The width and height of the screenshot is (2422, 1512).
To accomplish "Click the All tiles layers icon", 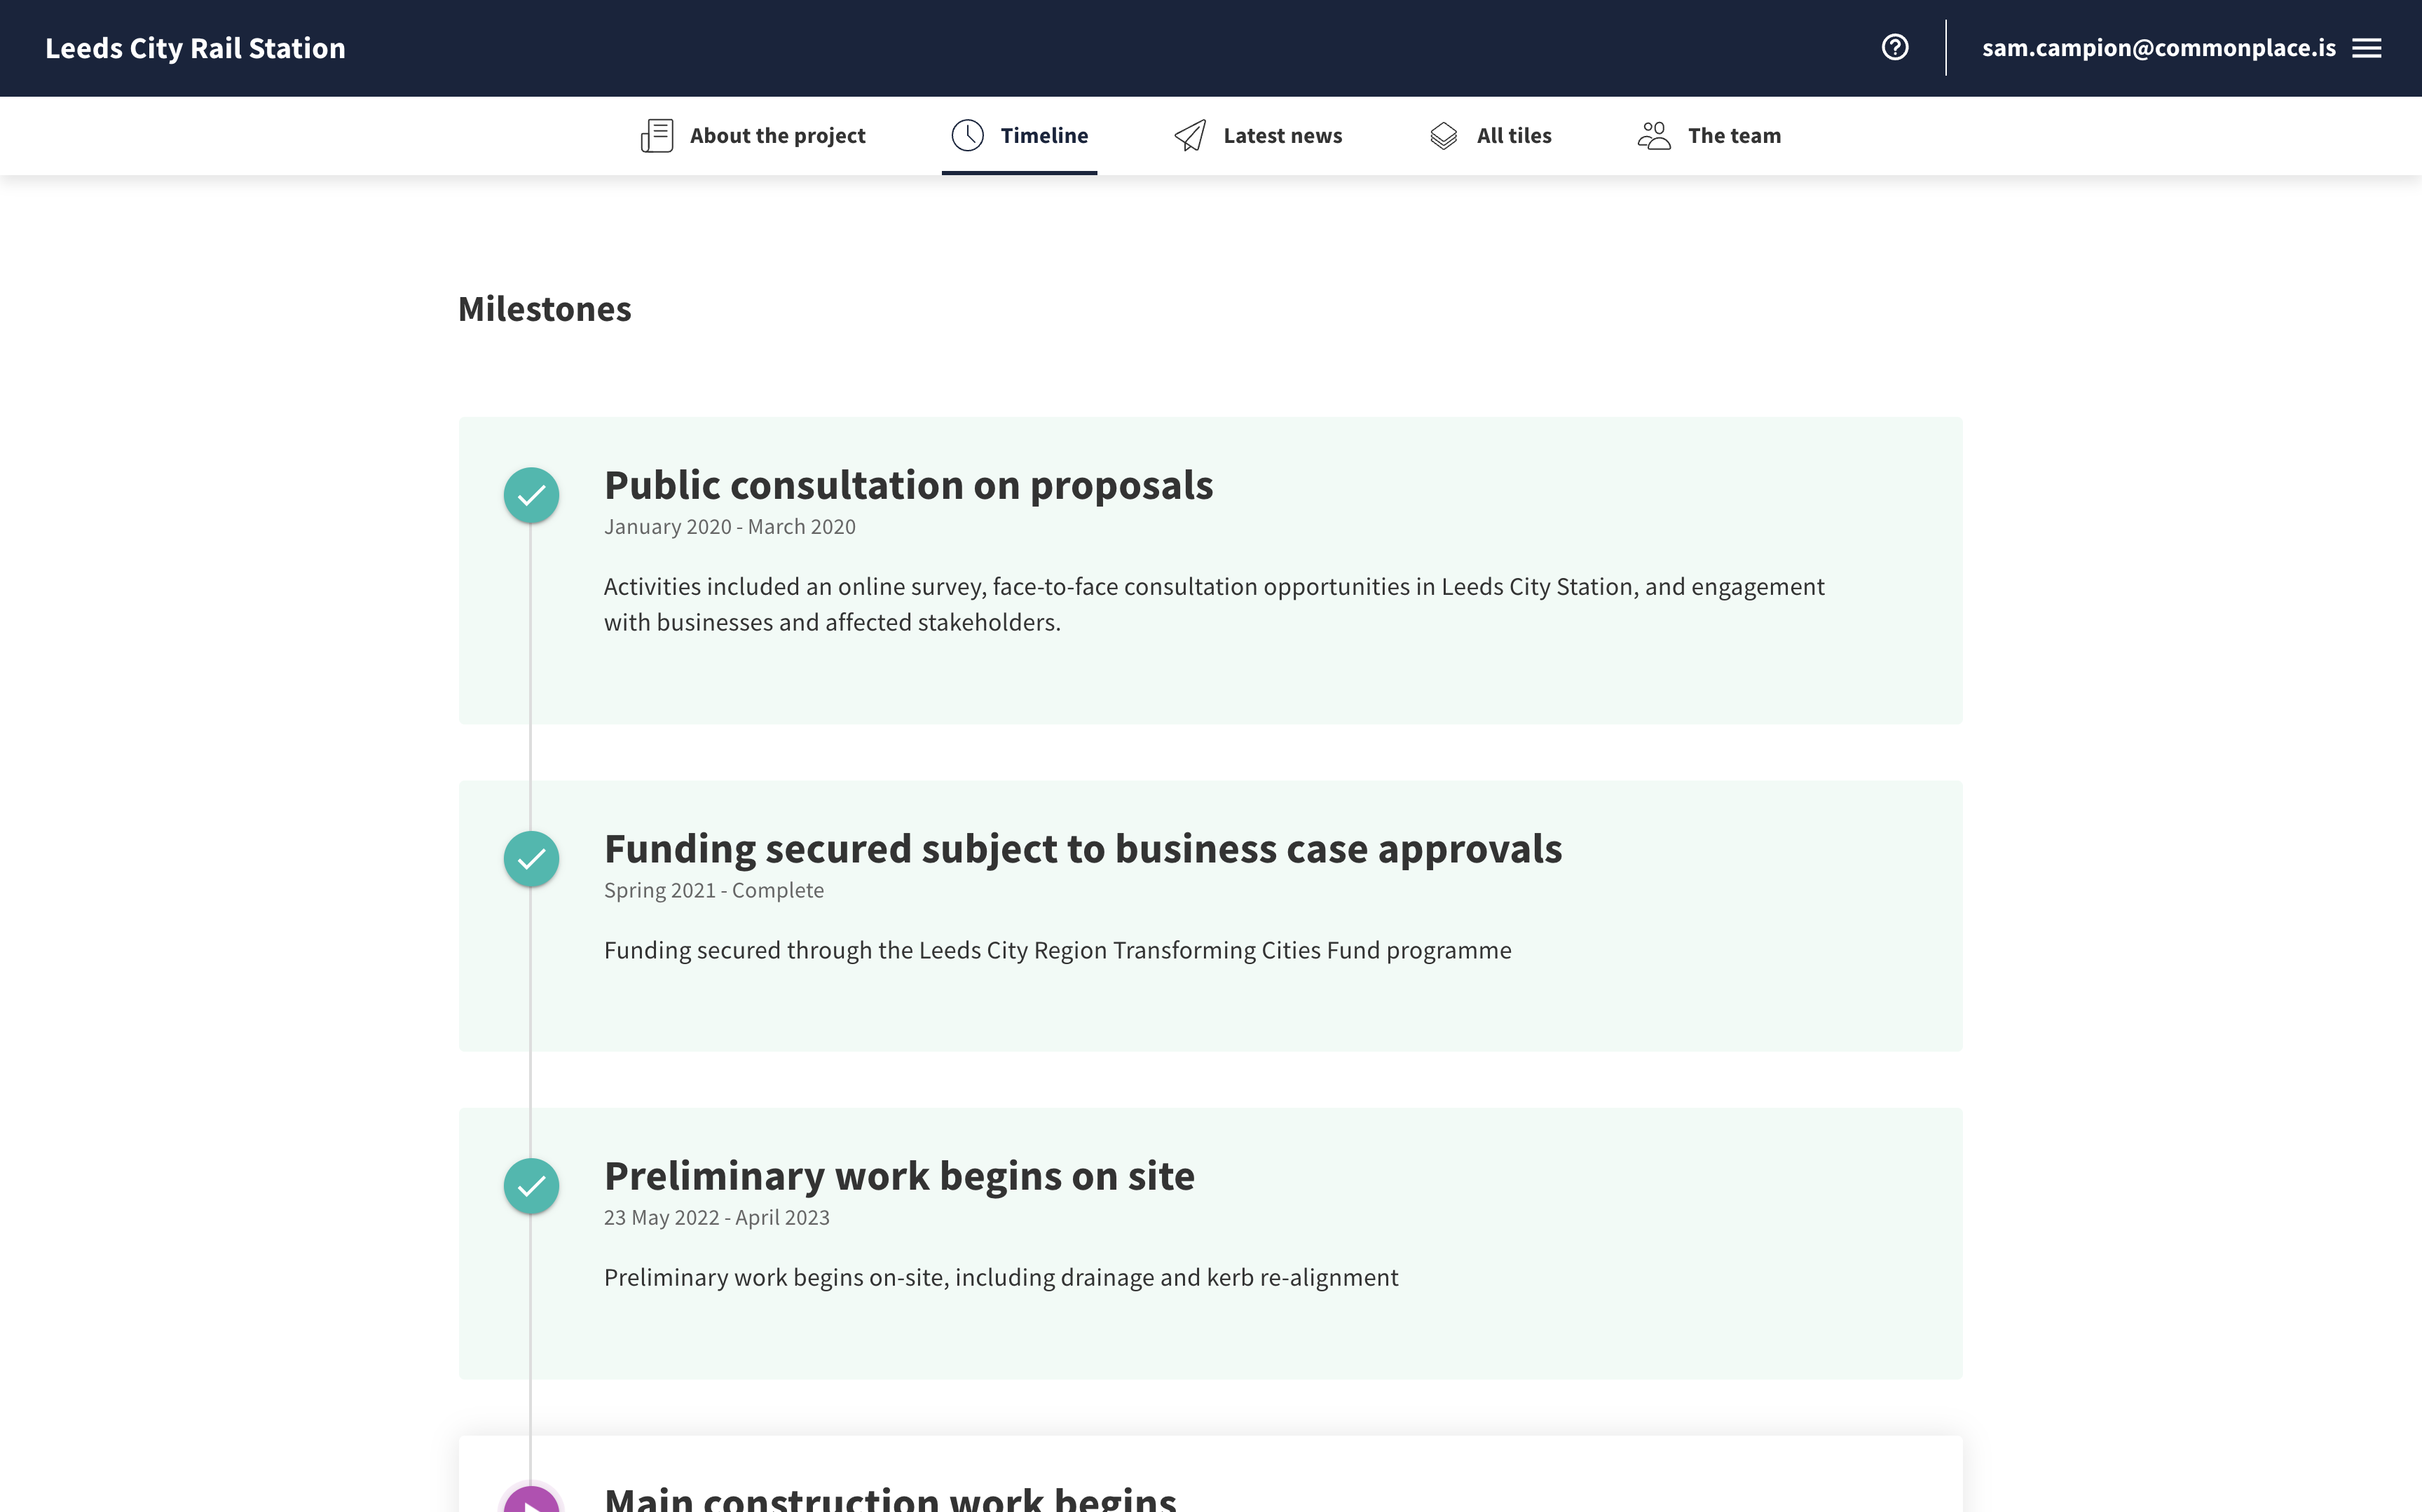I will [x=1443, y=136].
